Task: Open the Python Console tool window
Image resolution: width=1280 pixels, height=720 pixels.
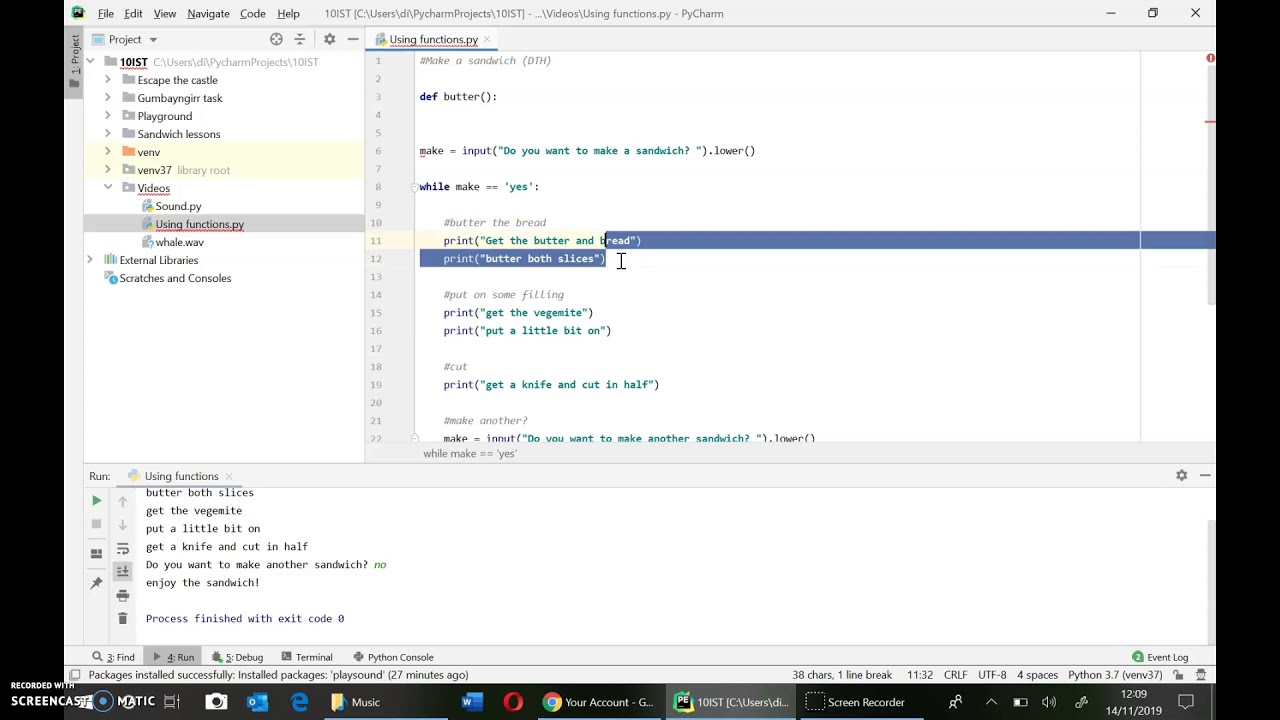Action: point(393,657)
